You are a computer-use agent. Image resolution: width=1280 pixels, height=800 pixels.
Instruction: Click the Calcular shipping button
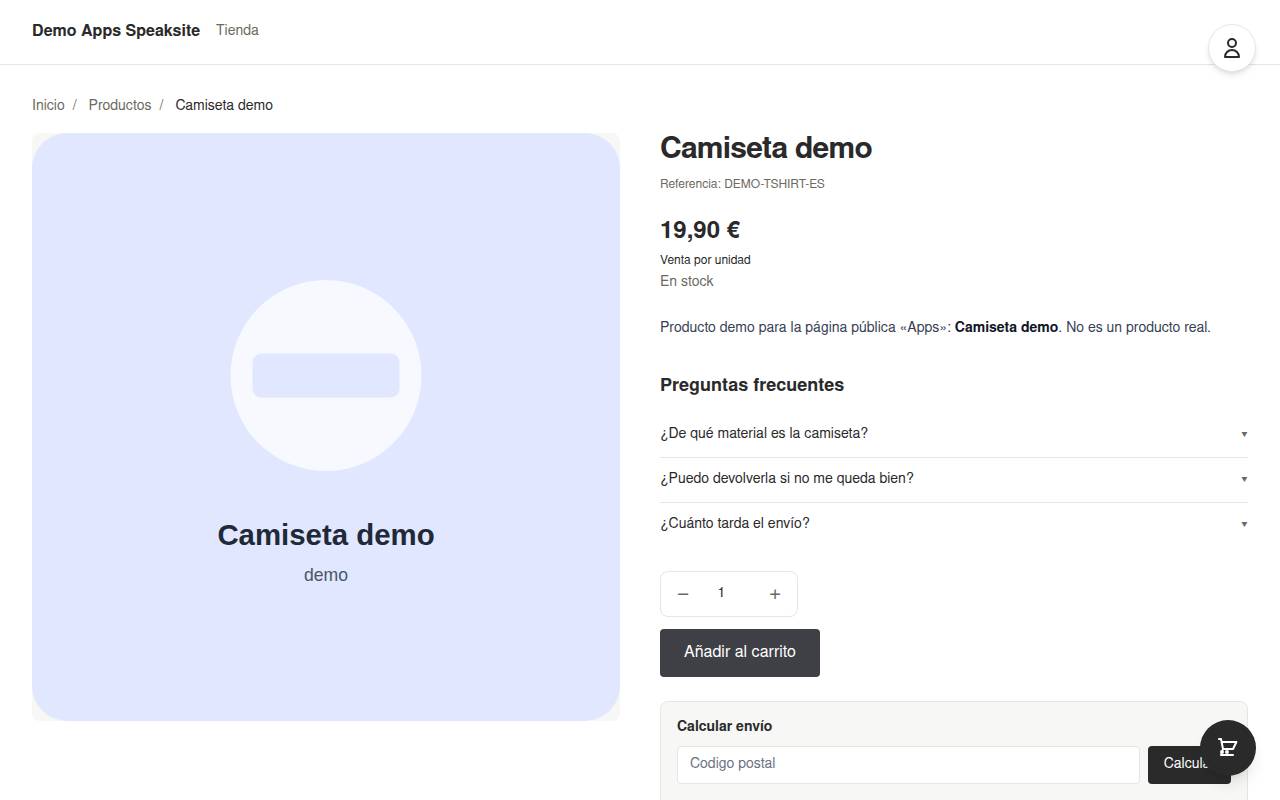click(1189, 764)
